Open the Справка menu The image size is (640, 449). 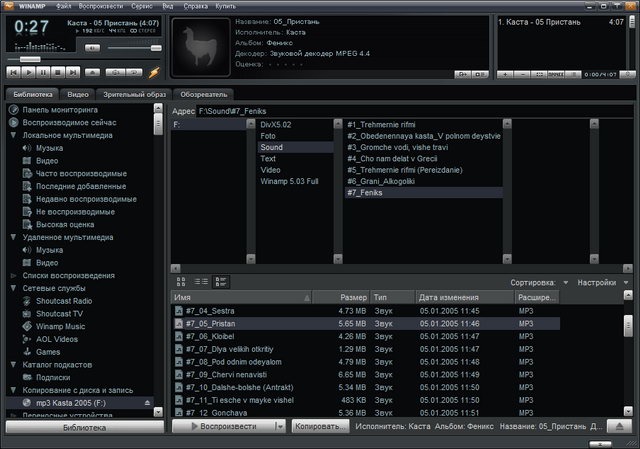[196, 6]
